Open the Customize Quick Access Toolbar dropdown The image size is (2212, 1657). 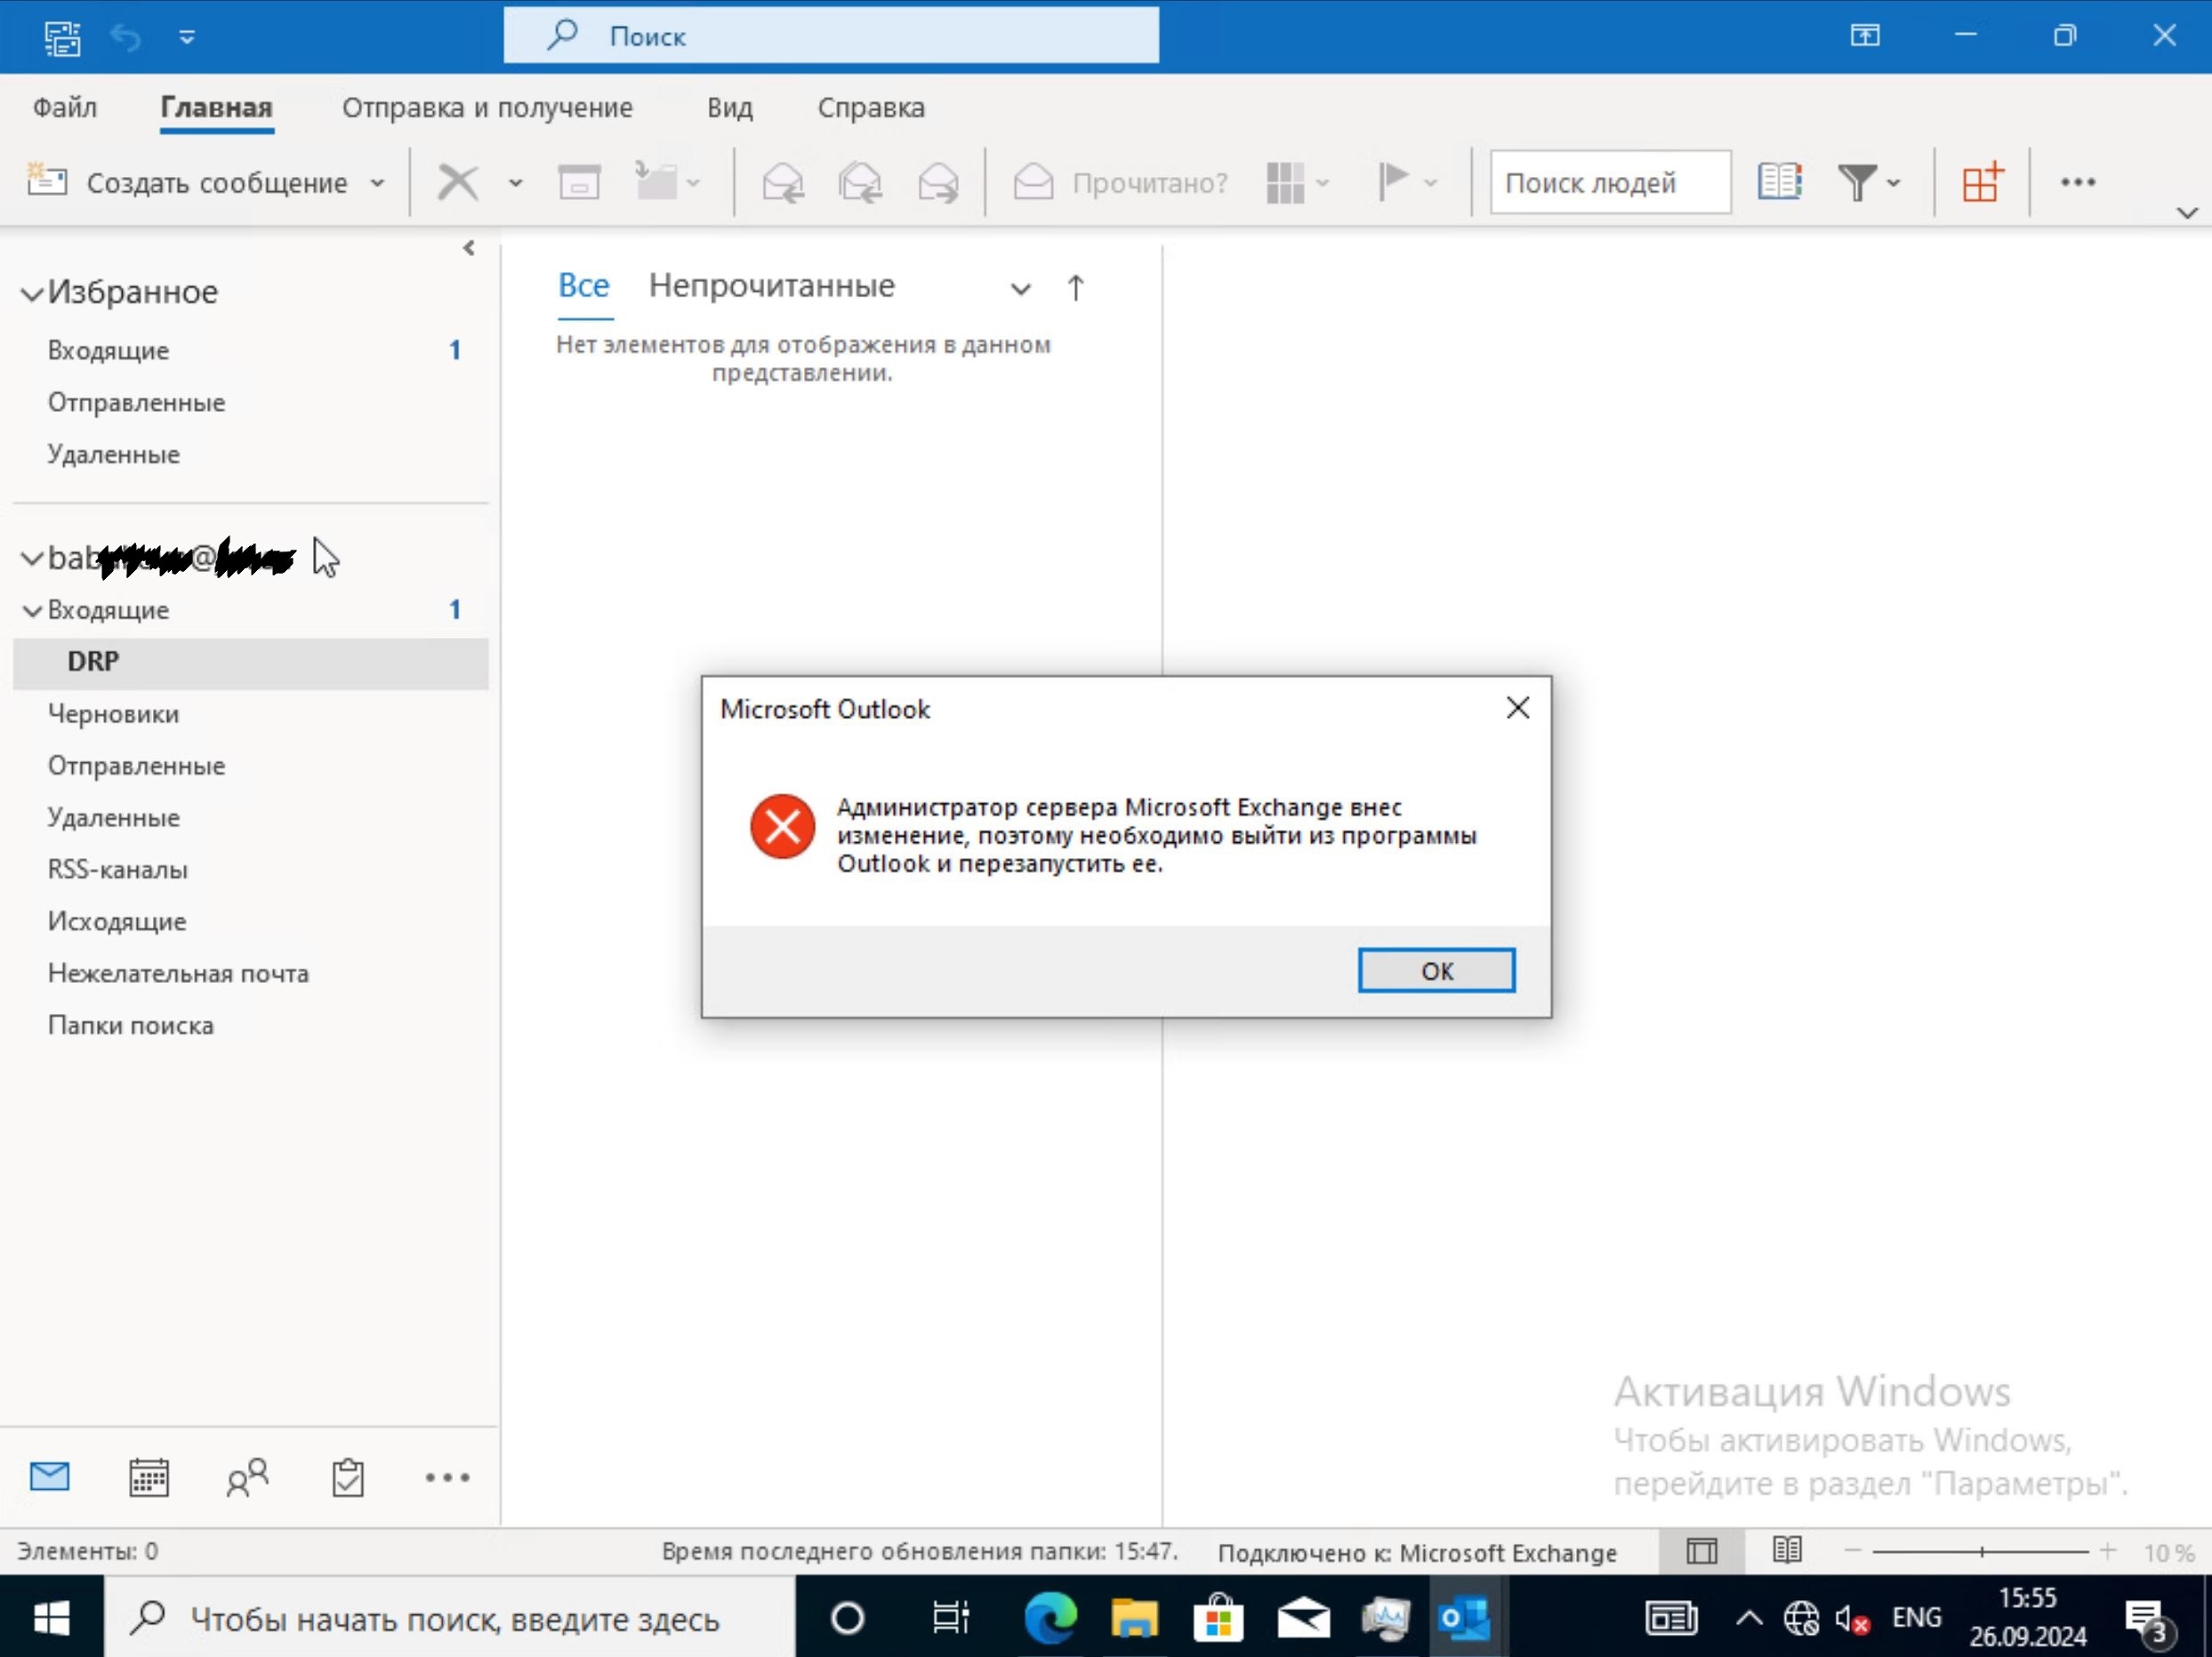[186, 37]
